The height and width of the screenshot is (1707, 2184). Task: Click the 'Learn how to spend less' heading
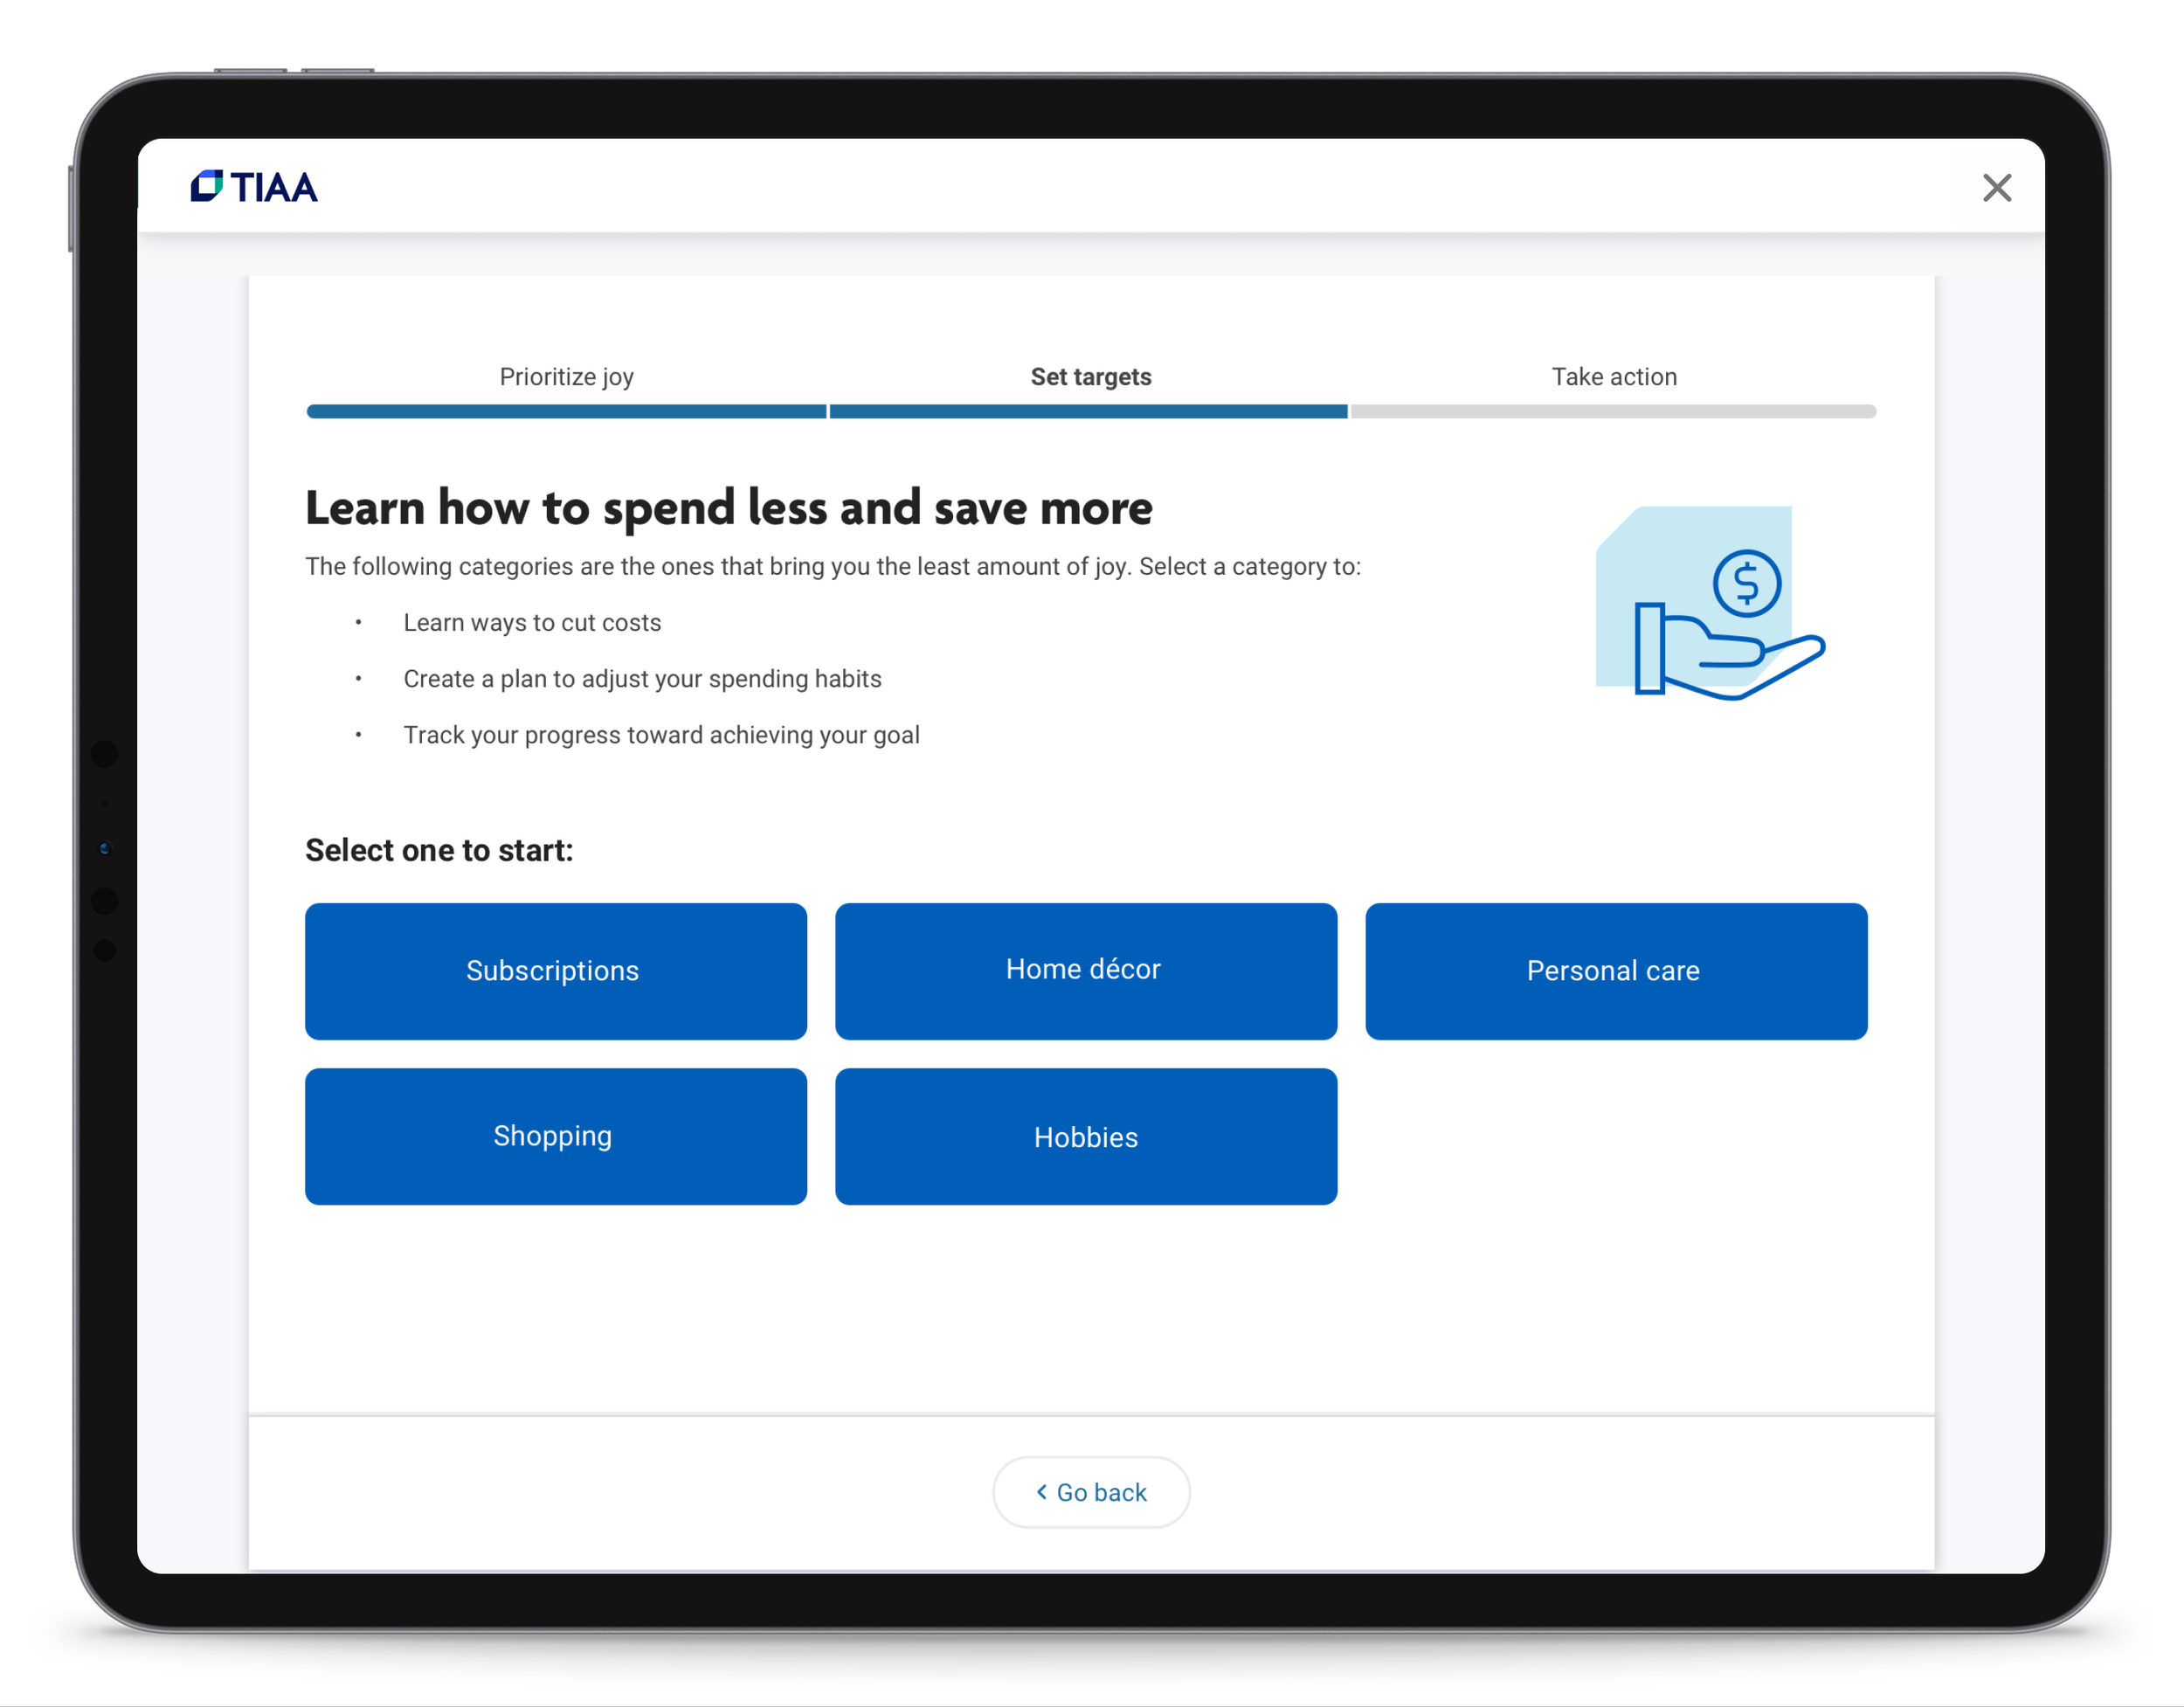(728, 508)
